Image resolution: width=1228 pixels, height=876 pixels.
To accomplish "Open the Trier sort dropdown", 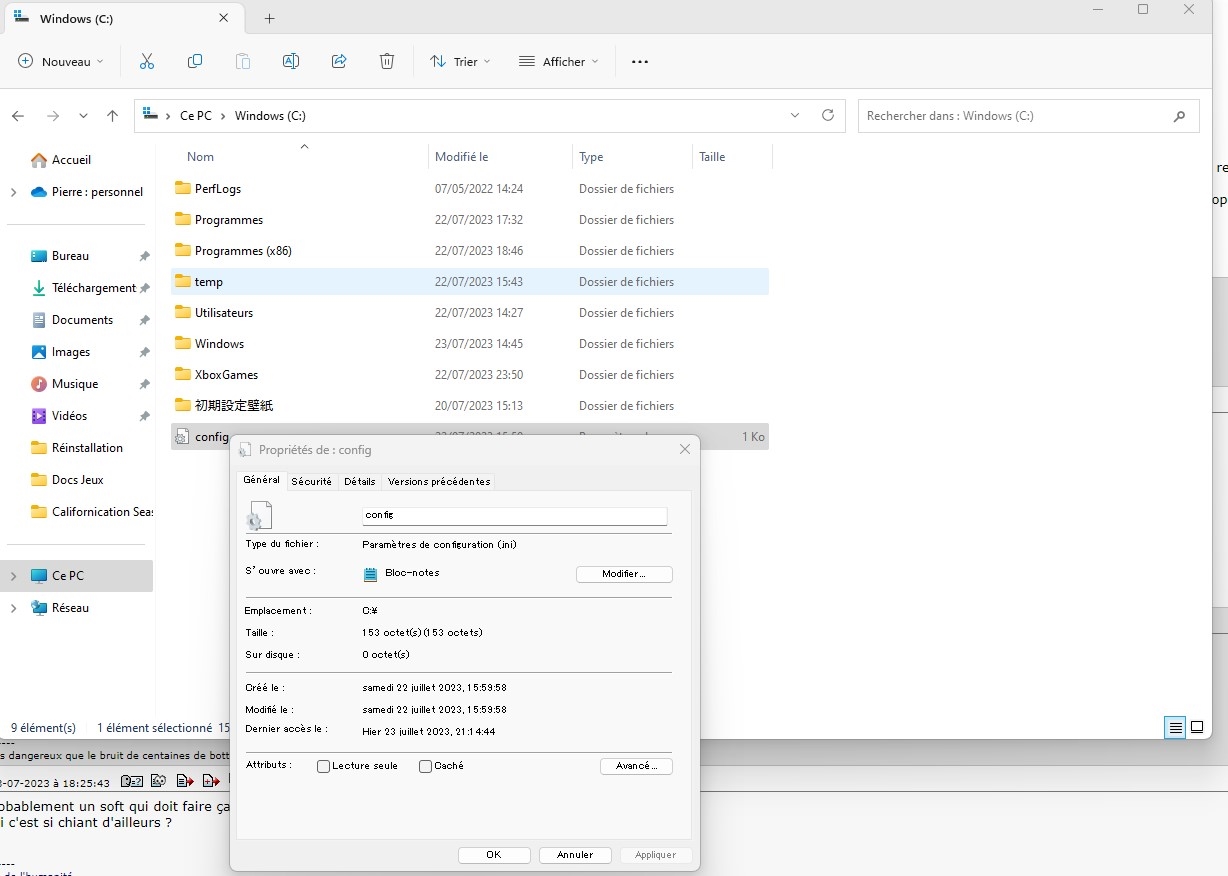I will click(460, 62).
